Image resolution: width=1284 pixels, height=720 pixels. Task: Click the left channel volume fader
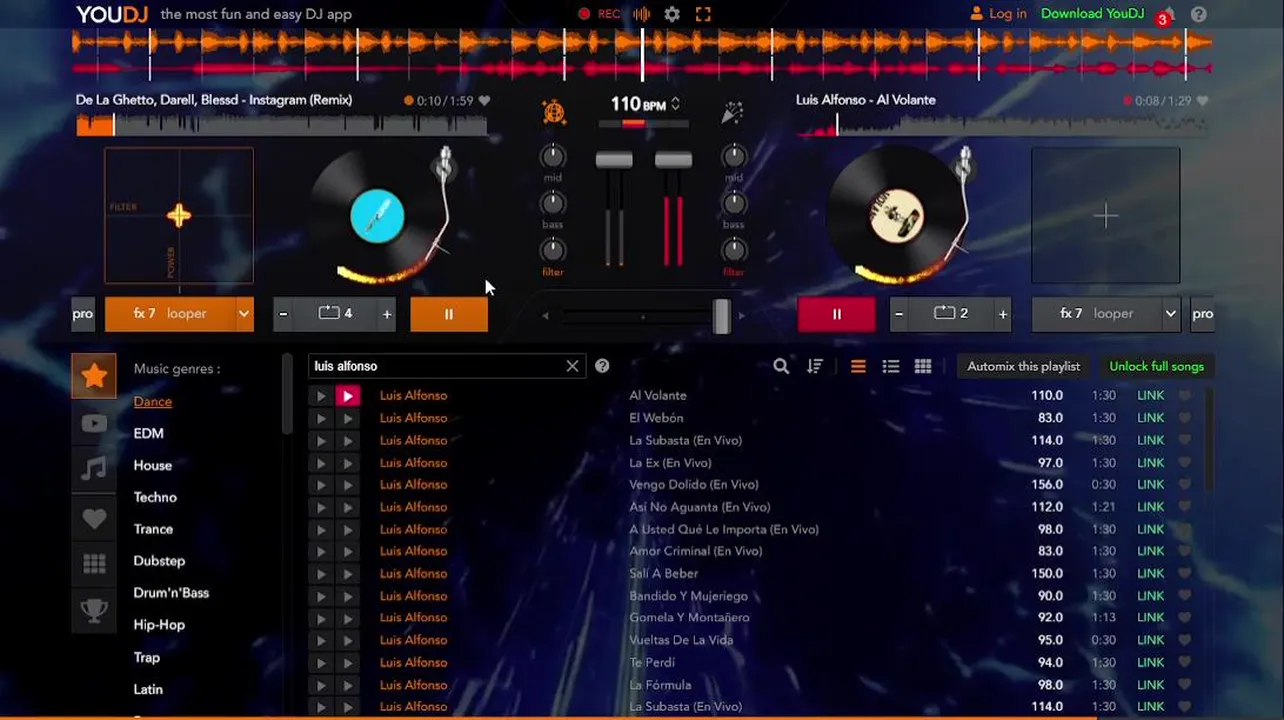(614, 160)
